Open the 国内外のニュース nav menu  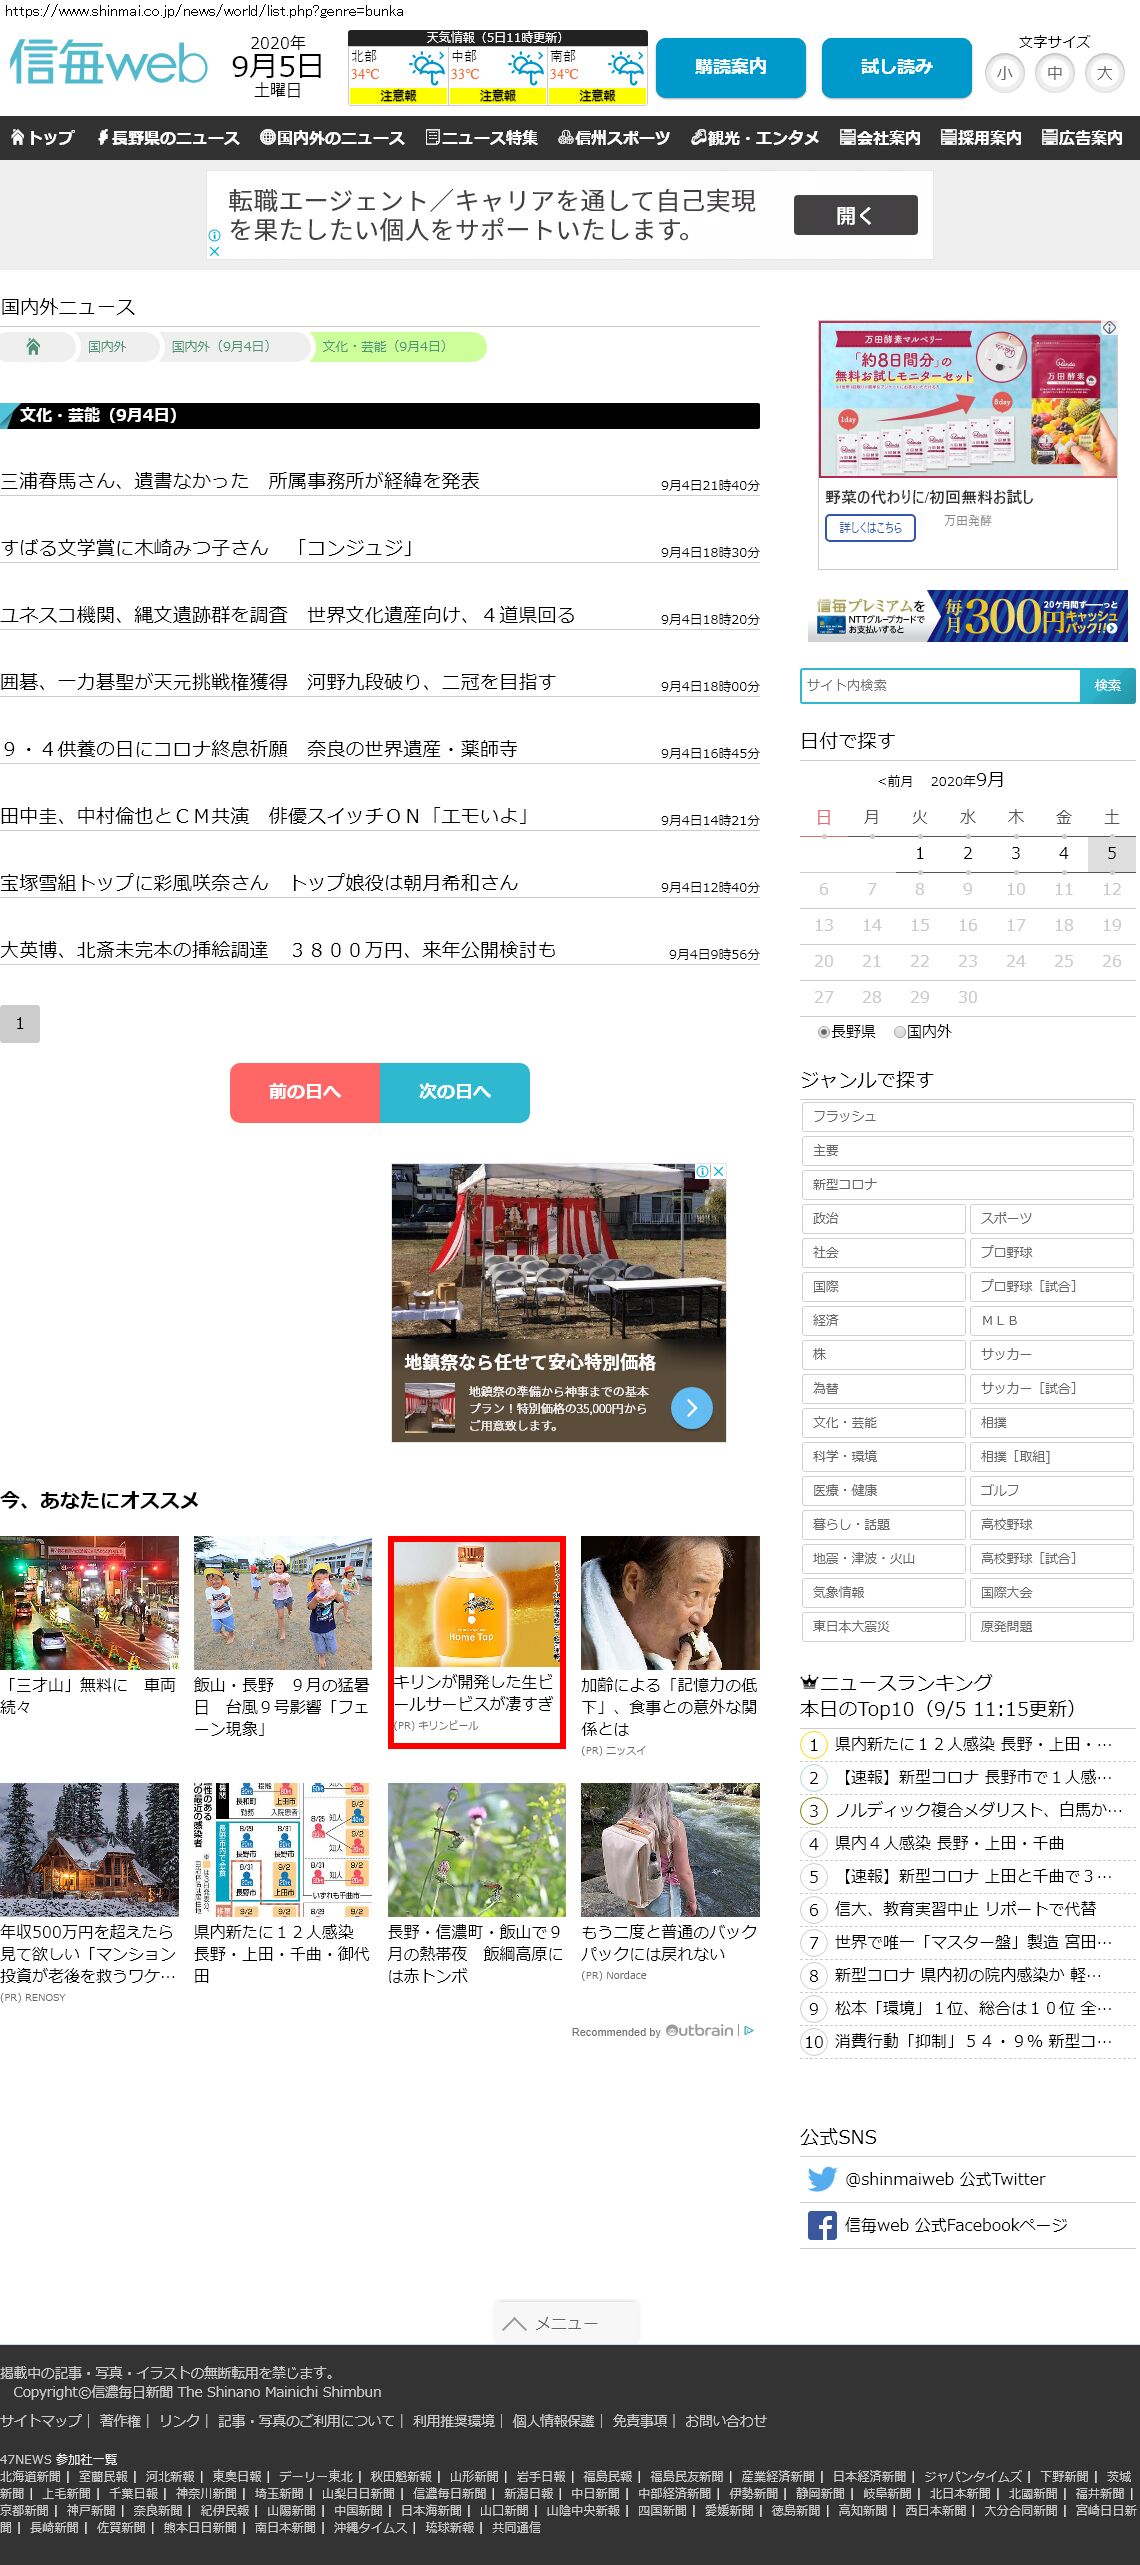(332, 138)
